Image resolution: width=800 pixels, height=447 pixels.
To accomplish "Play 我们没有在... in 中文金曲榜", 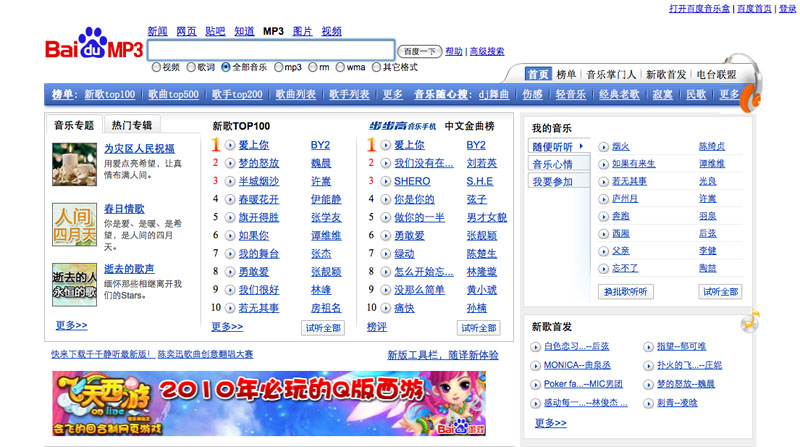I will (386, 163).
